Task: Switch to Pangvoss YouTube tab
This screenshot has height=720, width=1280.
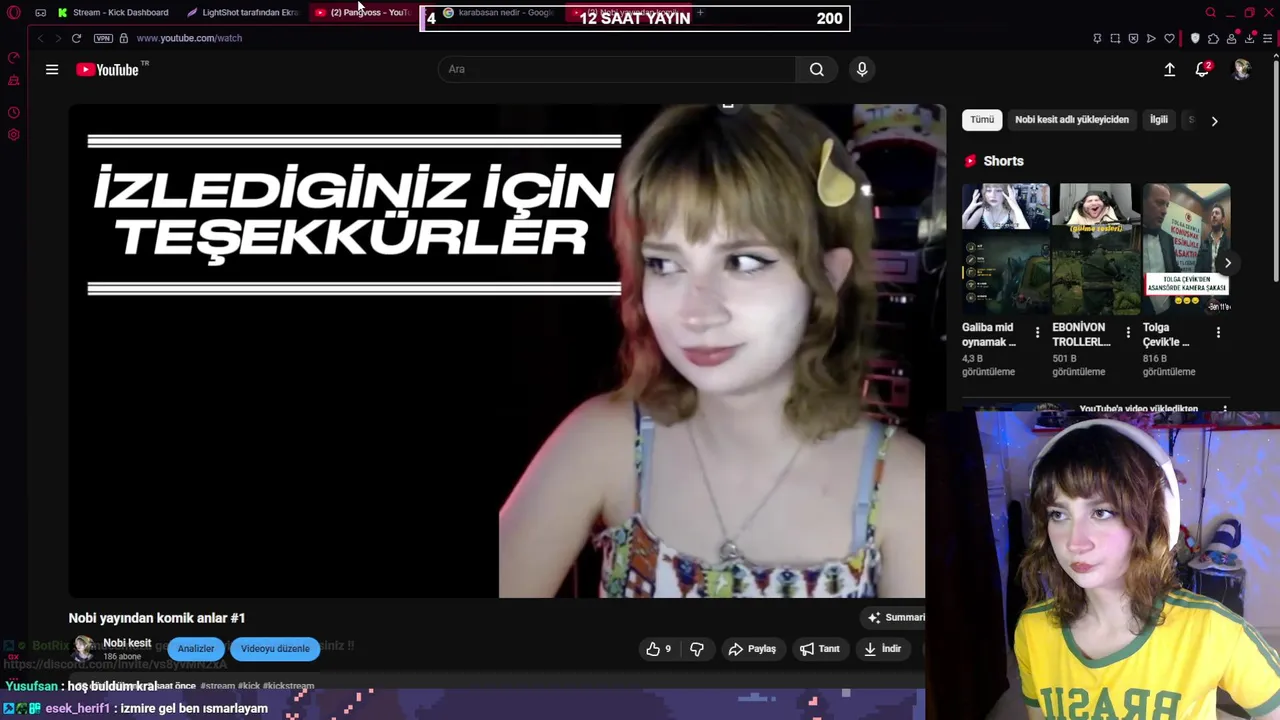Action: pos(362,12)
